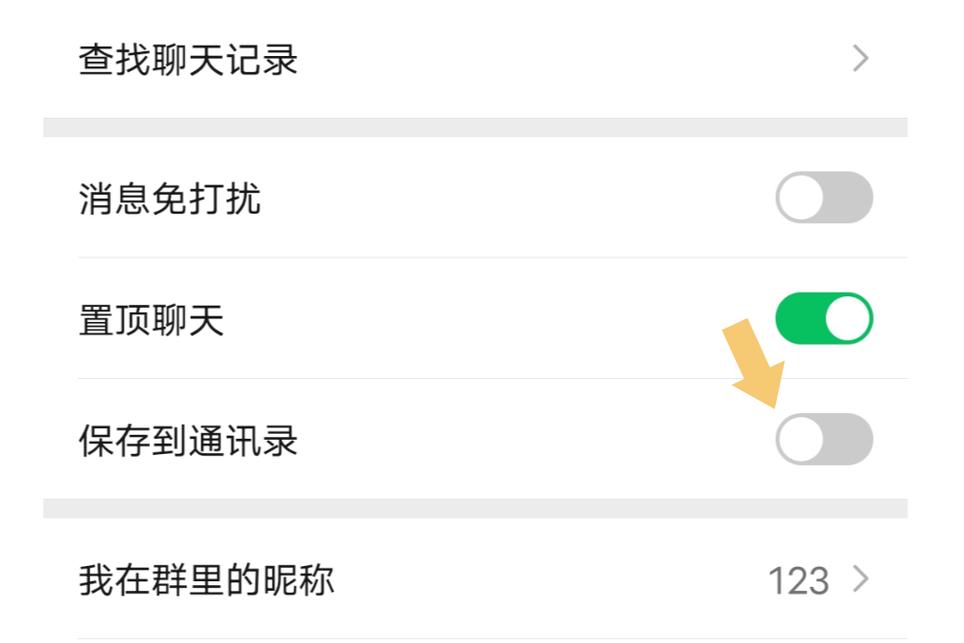Turn off the 置顶聊天 switch

(824, 319)
